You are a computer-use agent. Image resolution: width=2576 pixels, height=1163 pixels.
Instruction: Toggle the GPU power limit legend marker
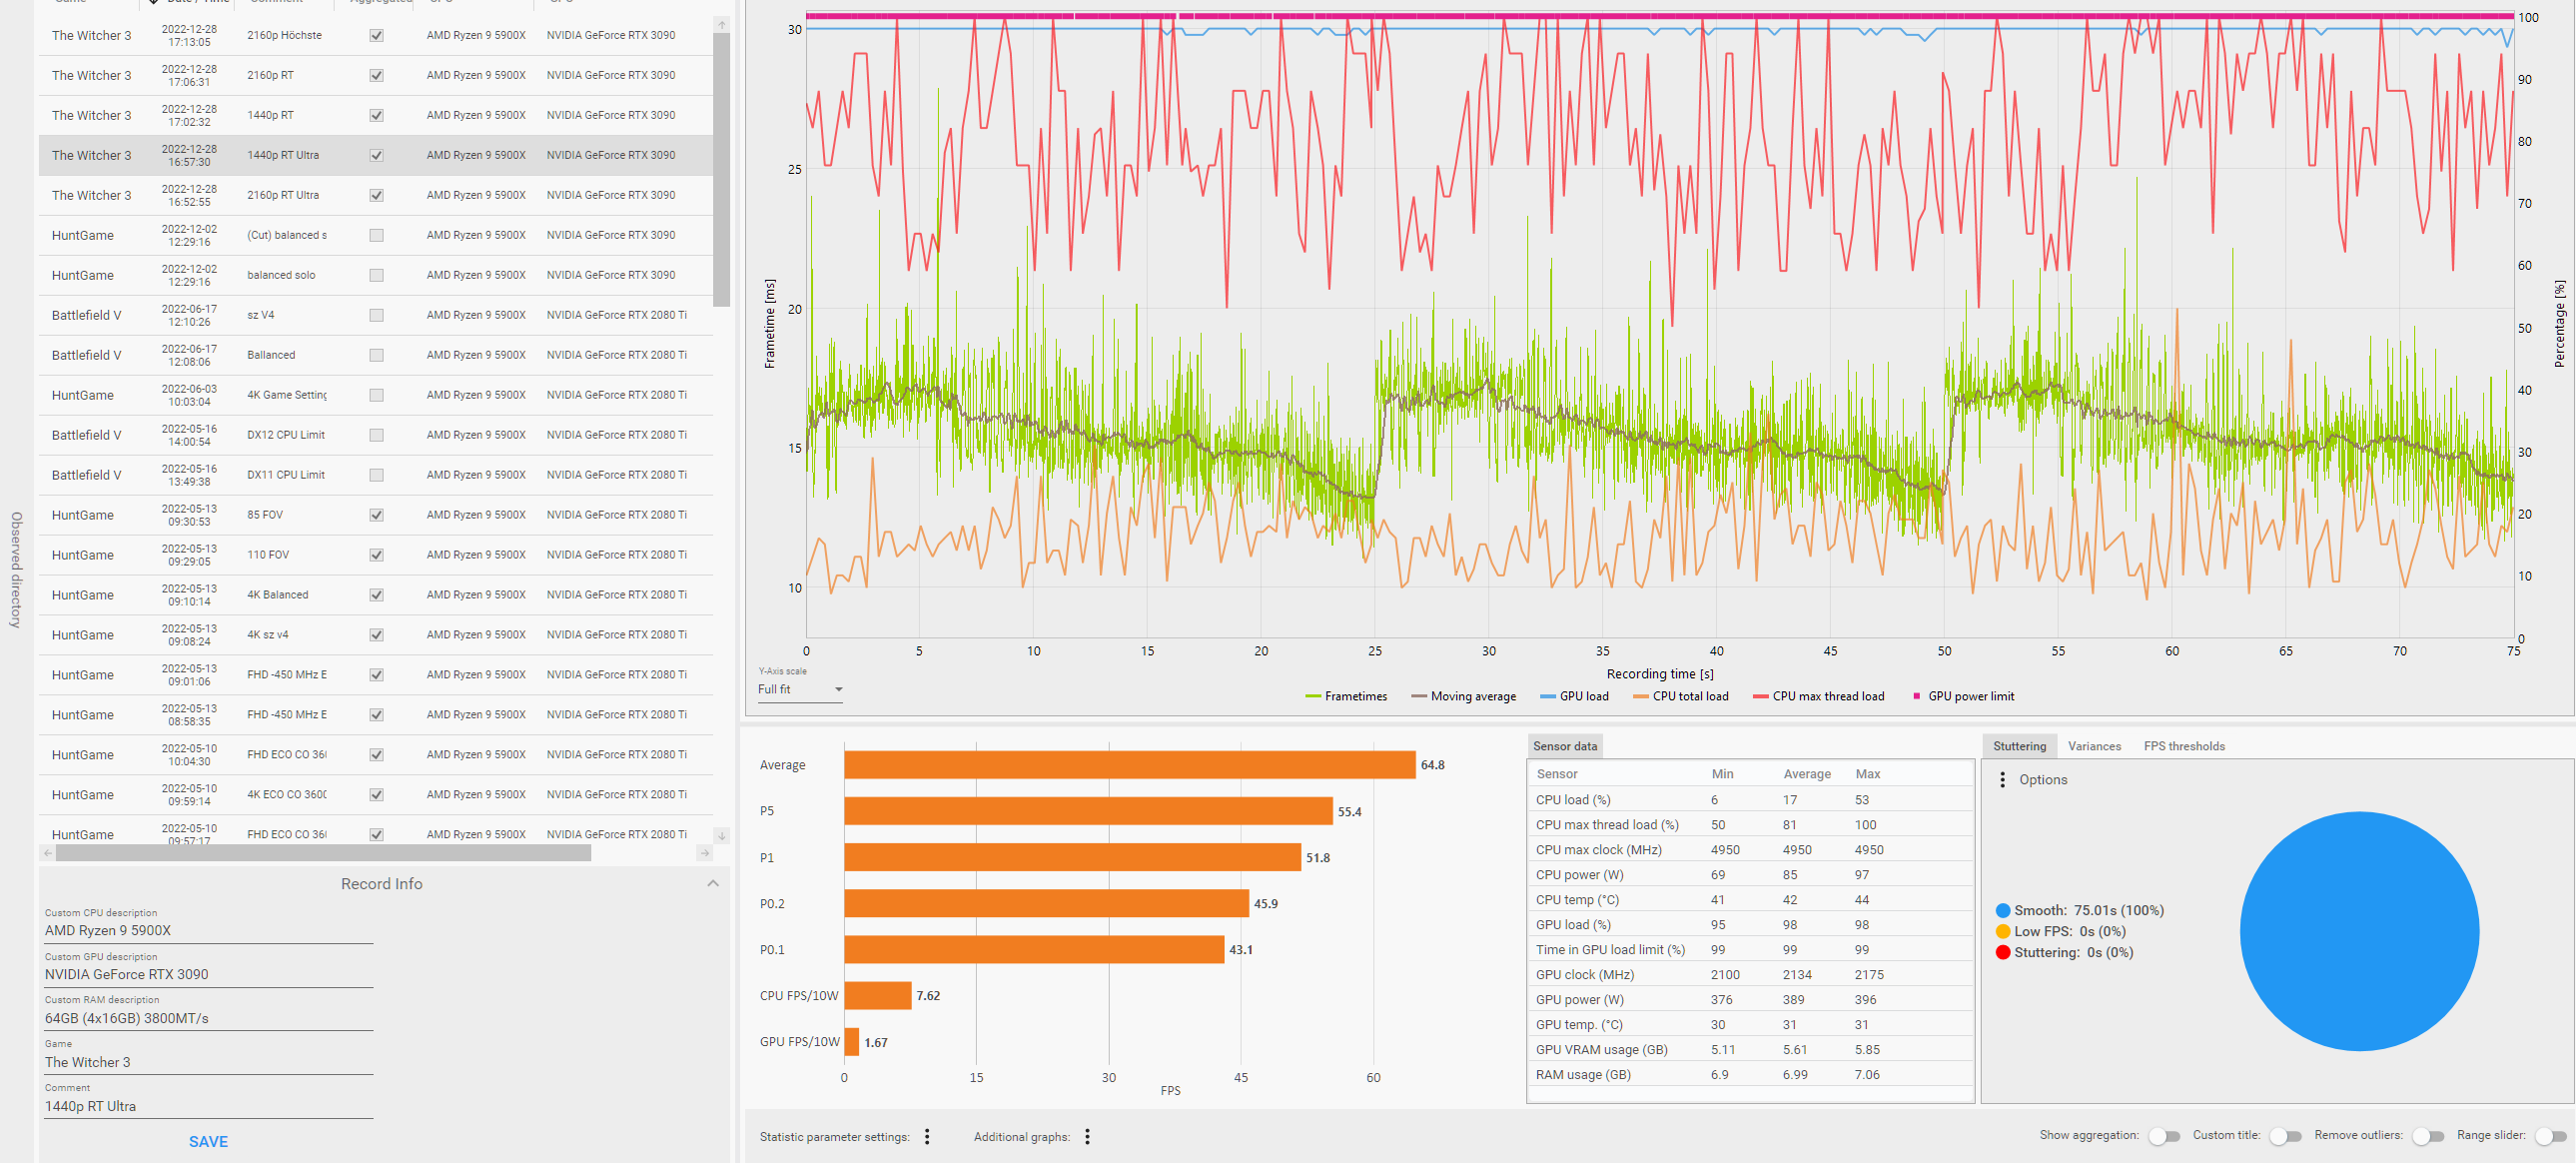1916,696
